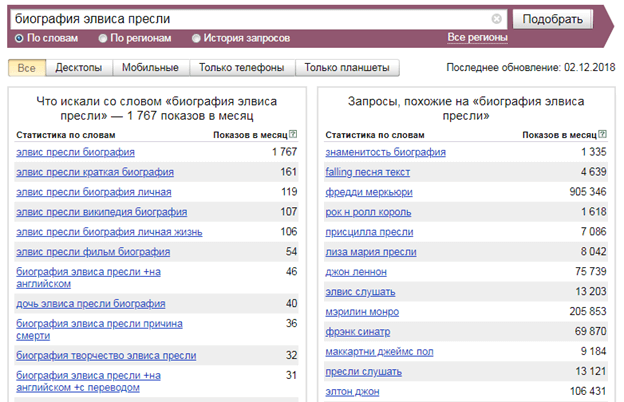Select the 'По регионам' radio button

103,38
